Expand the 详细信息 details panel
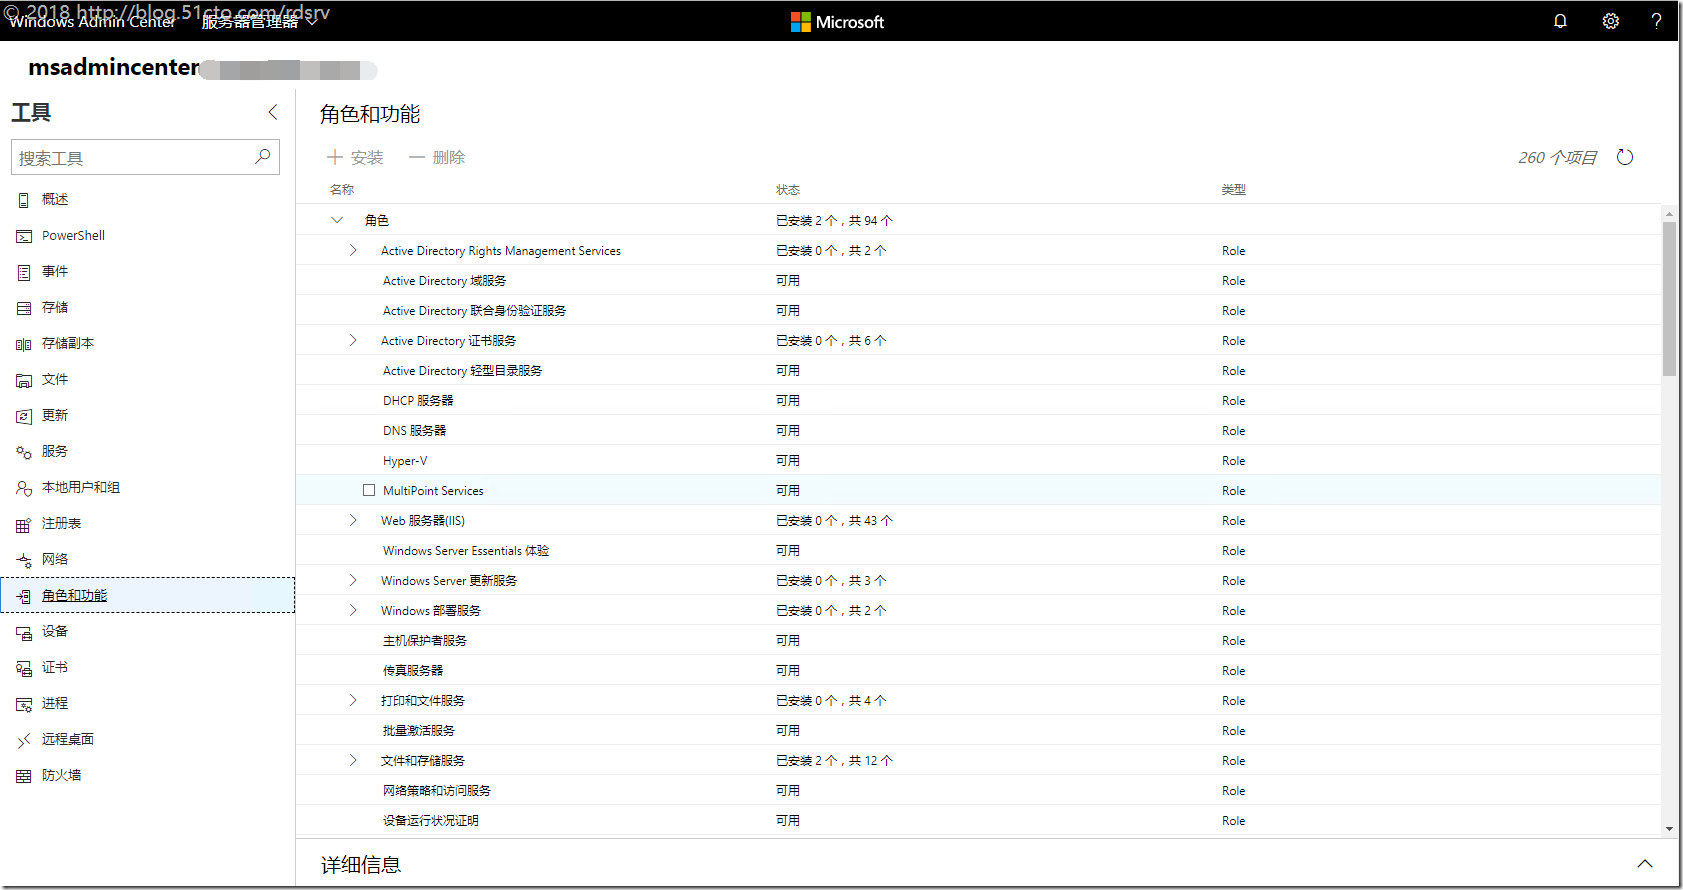 coord(1644,864)
